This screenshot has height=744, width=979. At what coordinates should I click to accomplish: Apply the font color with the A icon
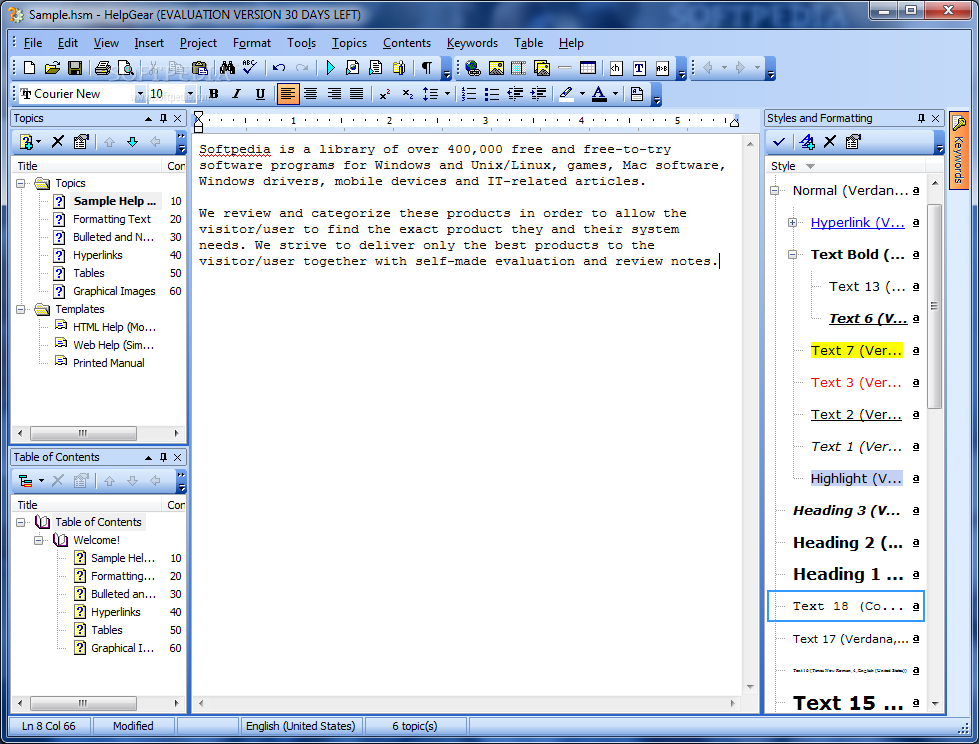599,94
